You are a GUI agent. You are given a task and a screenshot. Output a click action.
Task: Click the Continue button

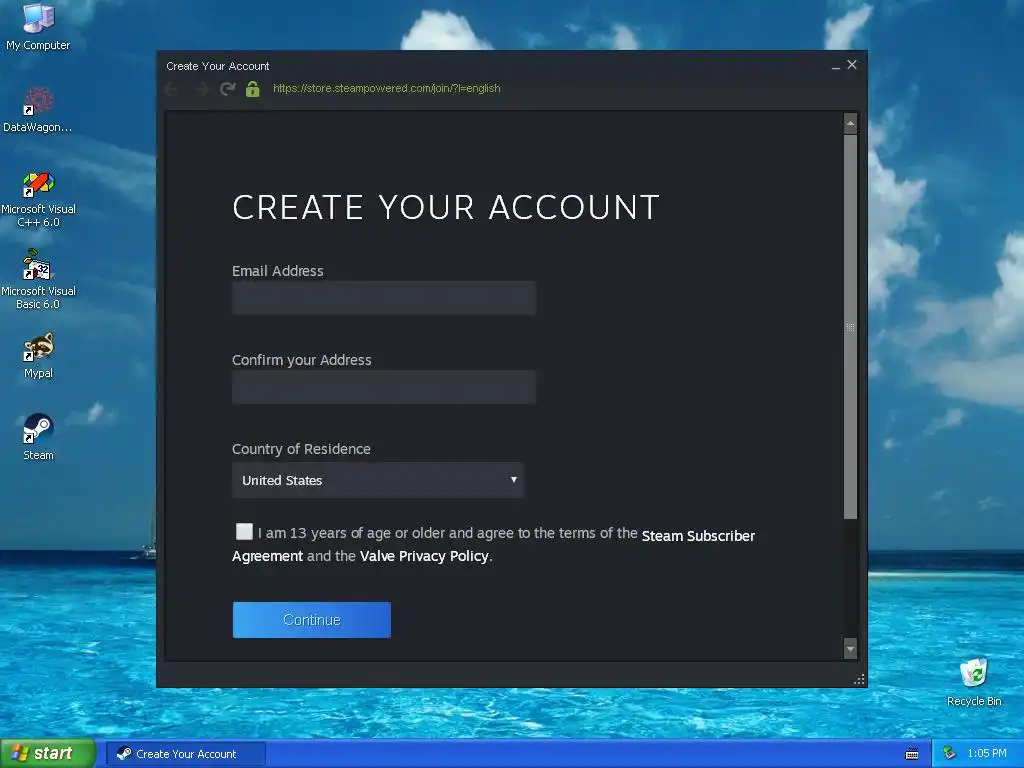click(312, 620)
